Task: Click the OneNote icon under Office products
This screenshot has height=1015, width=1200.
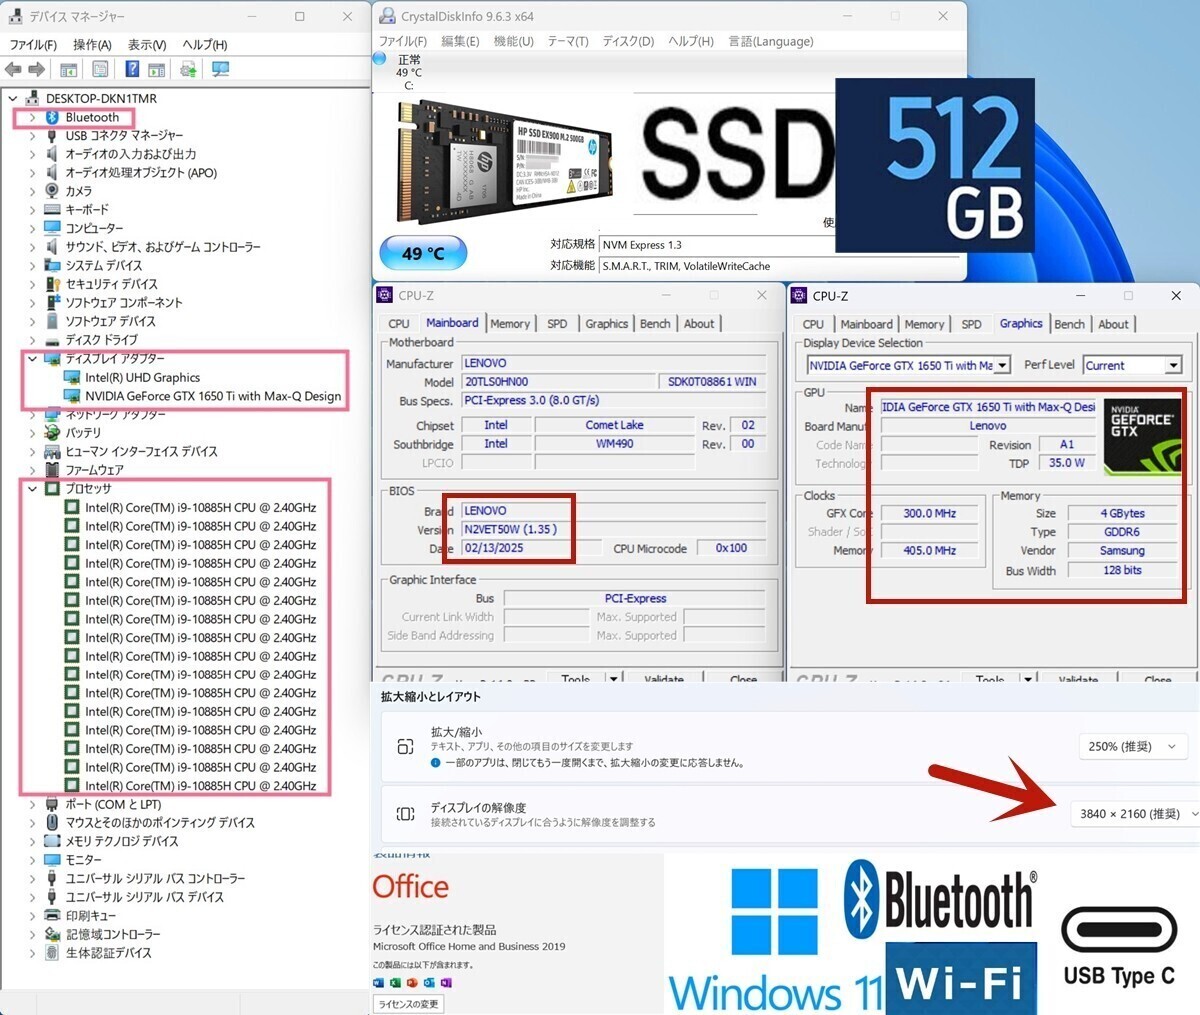Action: pos(445,983)
